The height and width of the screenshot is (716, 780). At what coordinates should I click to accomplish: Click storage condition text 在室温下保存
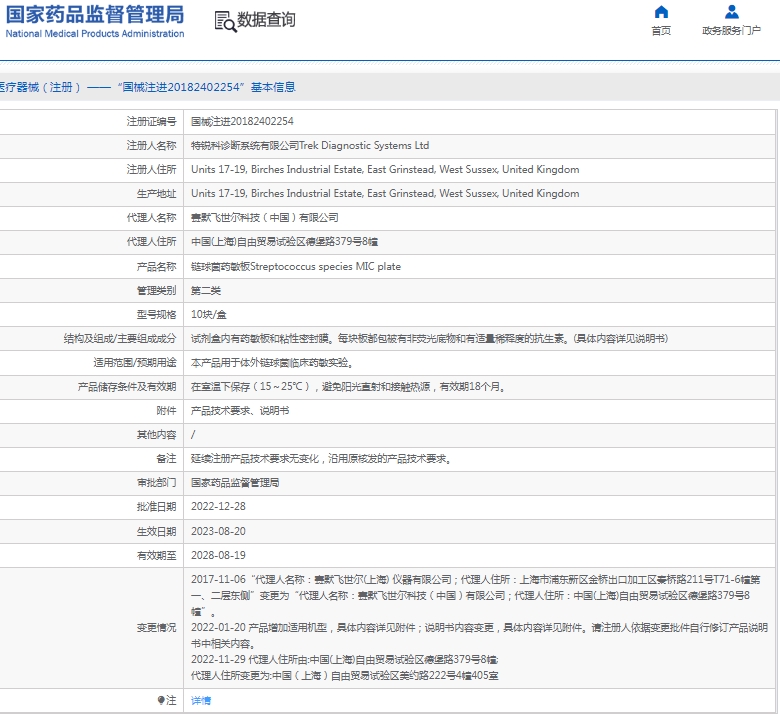(x=348, y=387)
